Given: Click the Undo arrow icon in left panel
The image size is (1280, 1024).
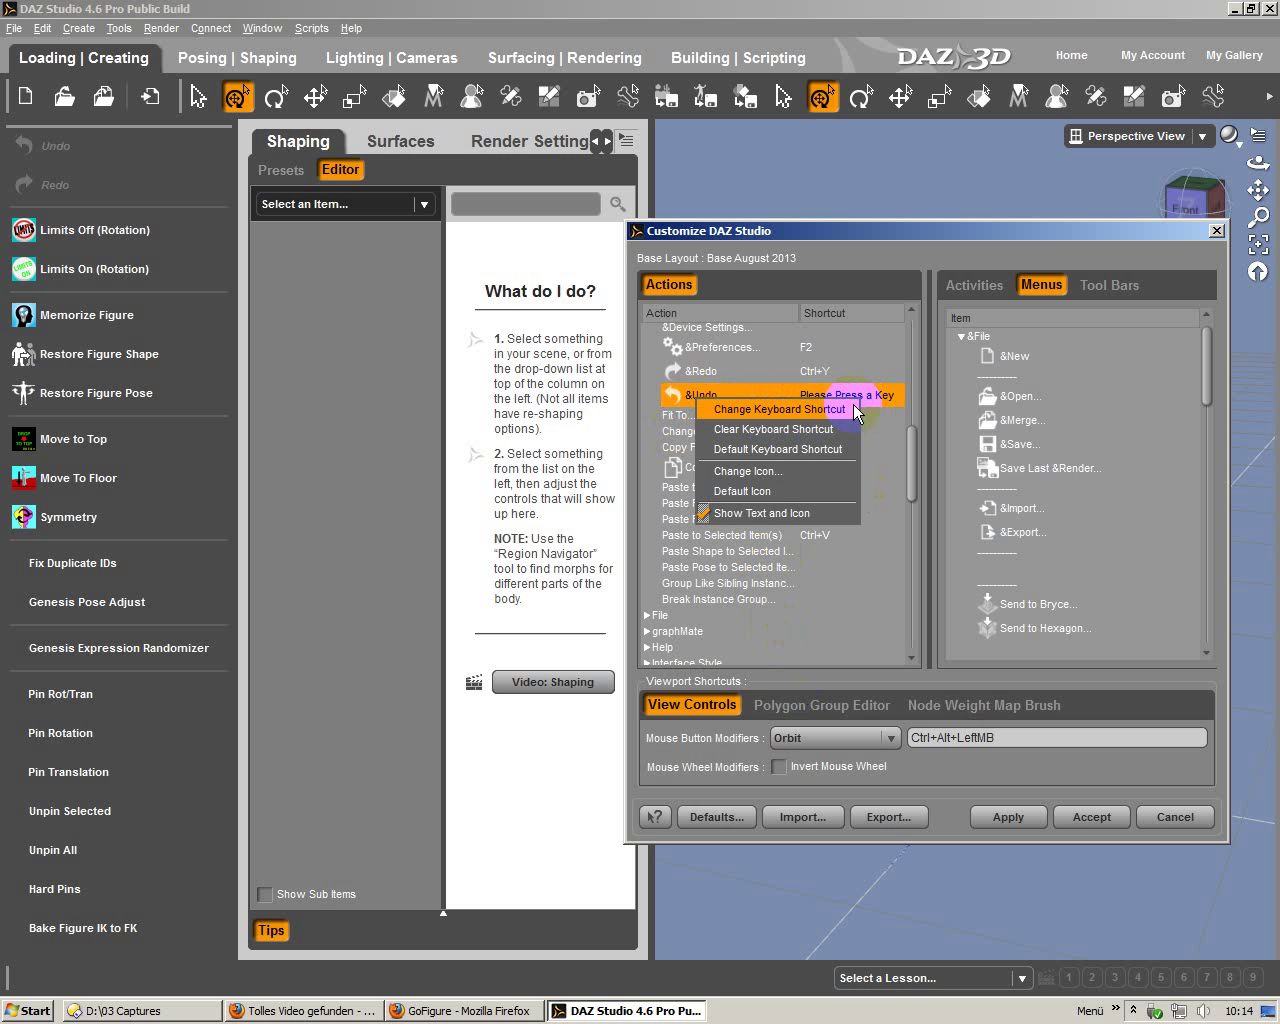Looking at the screenshot, I should [24, 145].
